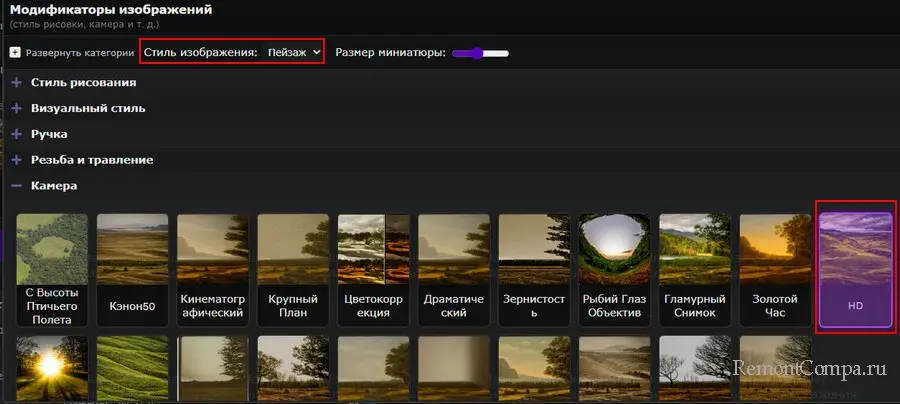The width and height of the screenshot is (900, 404).
Task: Click the sun-through-tree thumbnail in second row
Action: coord(52,370)
